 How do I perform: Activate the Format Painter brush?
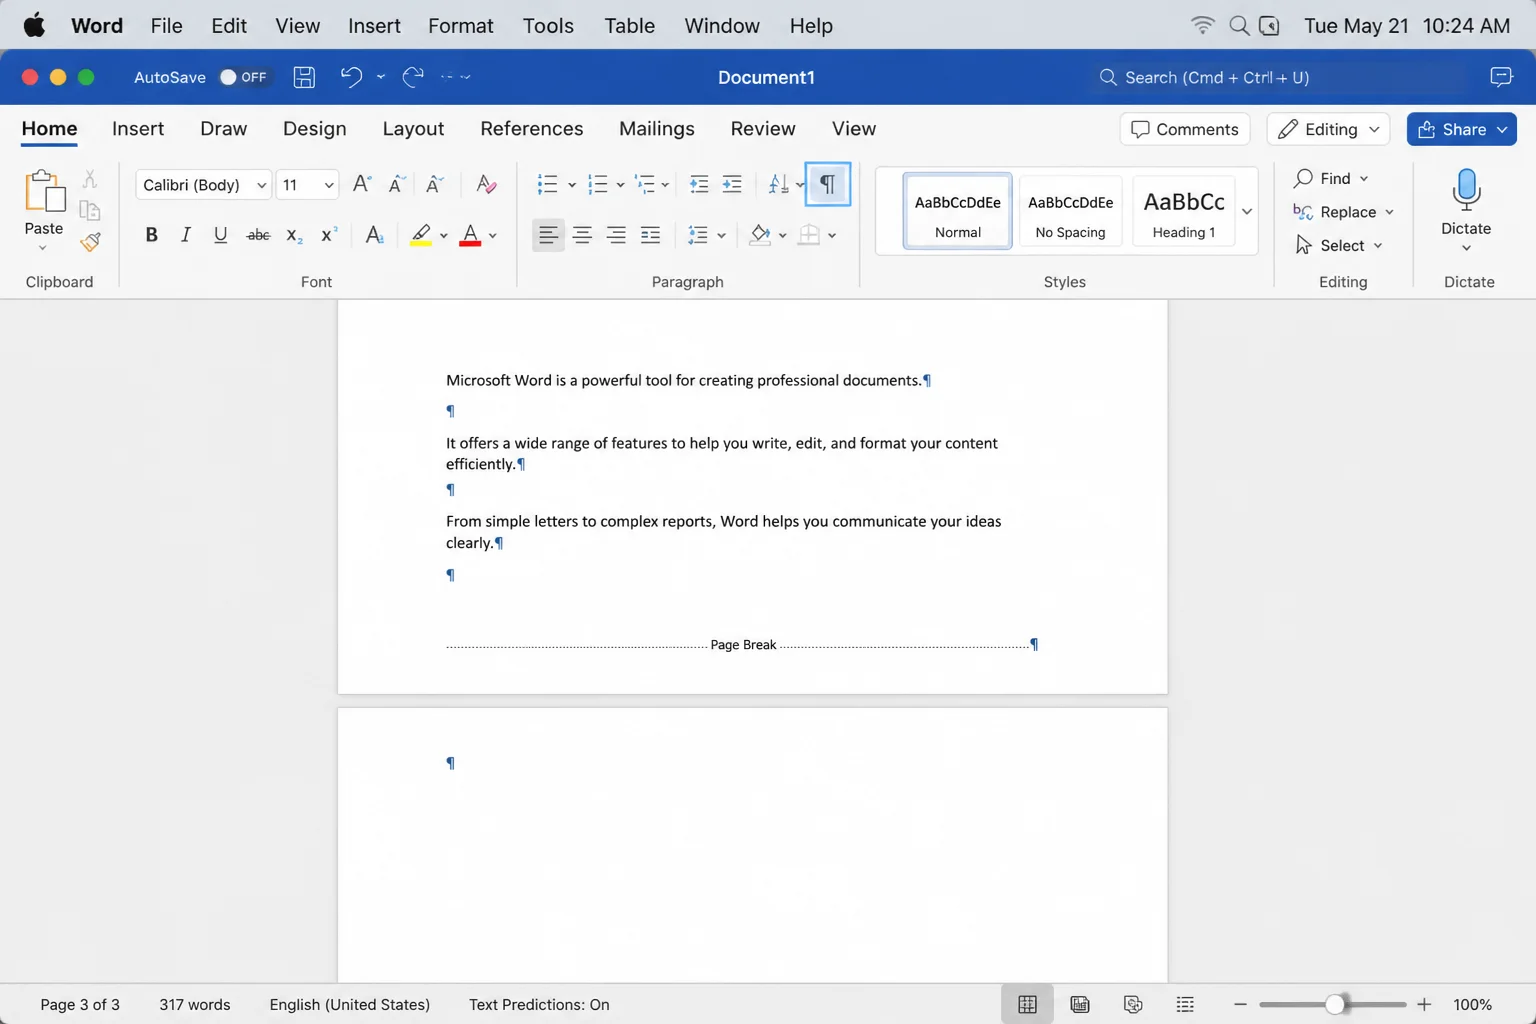(x=90, y=242)
